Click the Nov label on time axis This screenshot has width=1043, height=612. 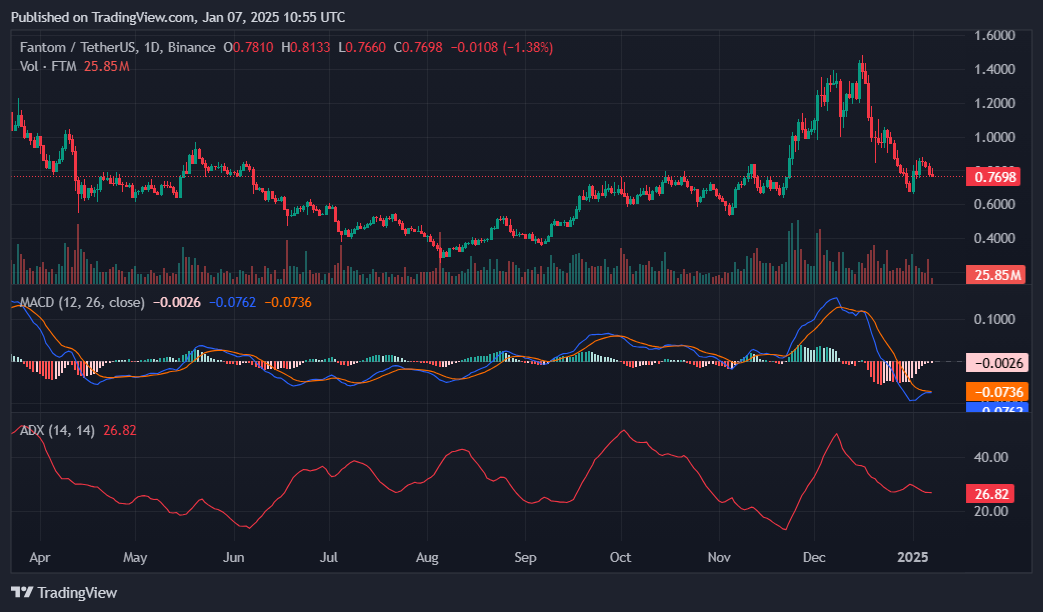[x=719, y=557]
